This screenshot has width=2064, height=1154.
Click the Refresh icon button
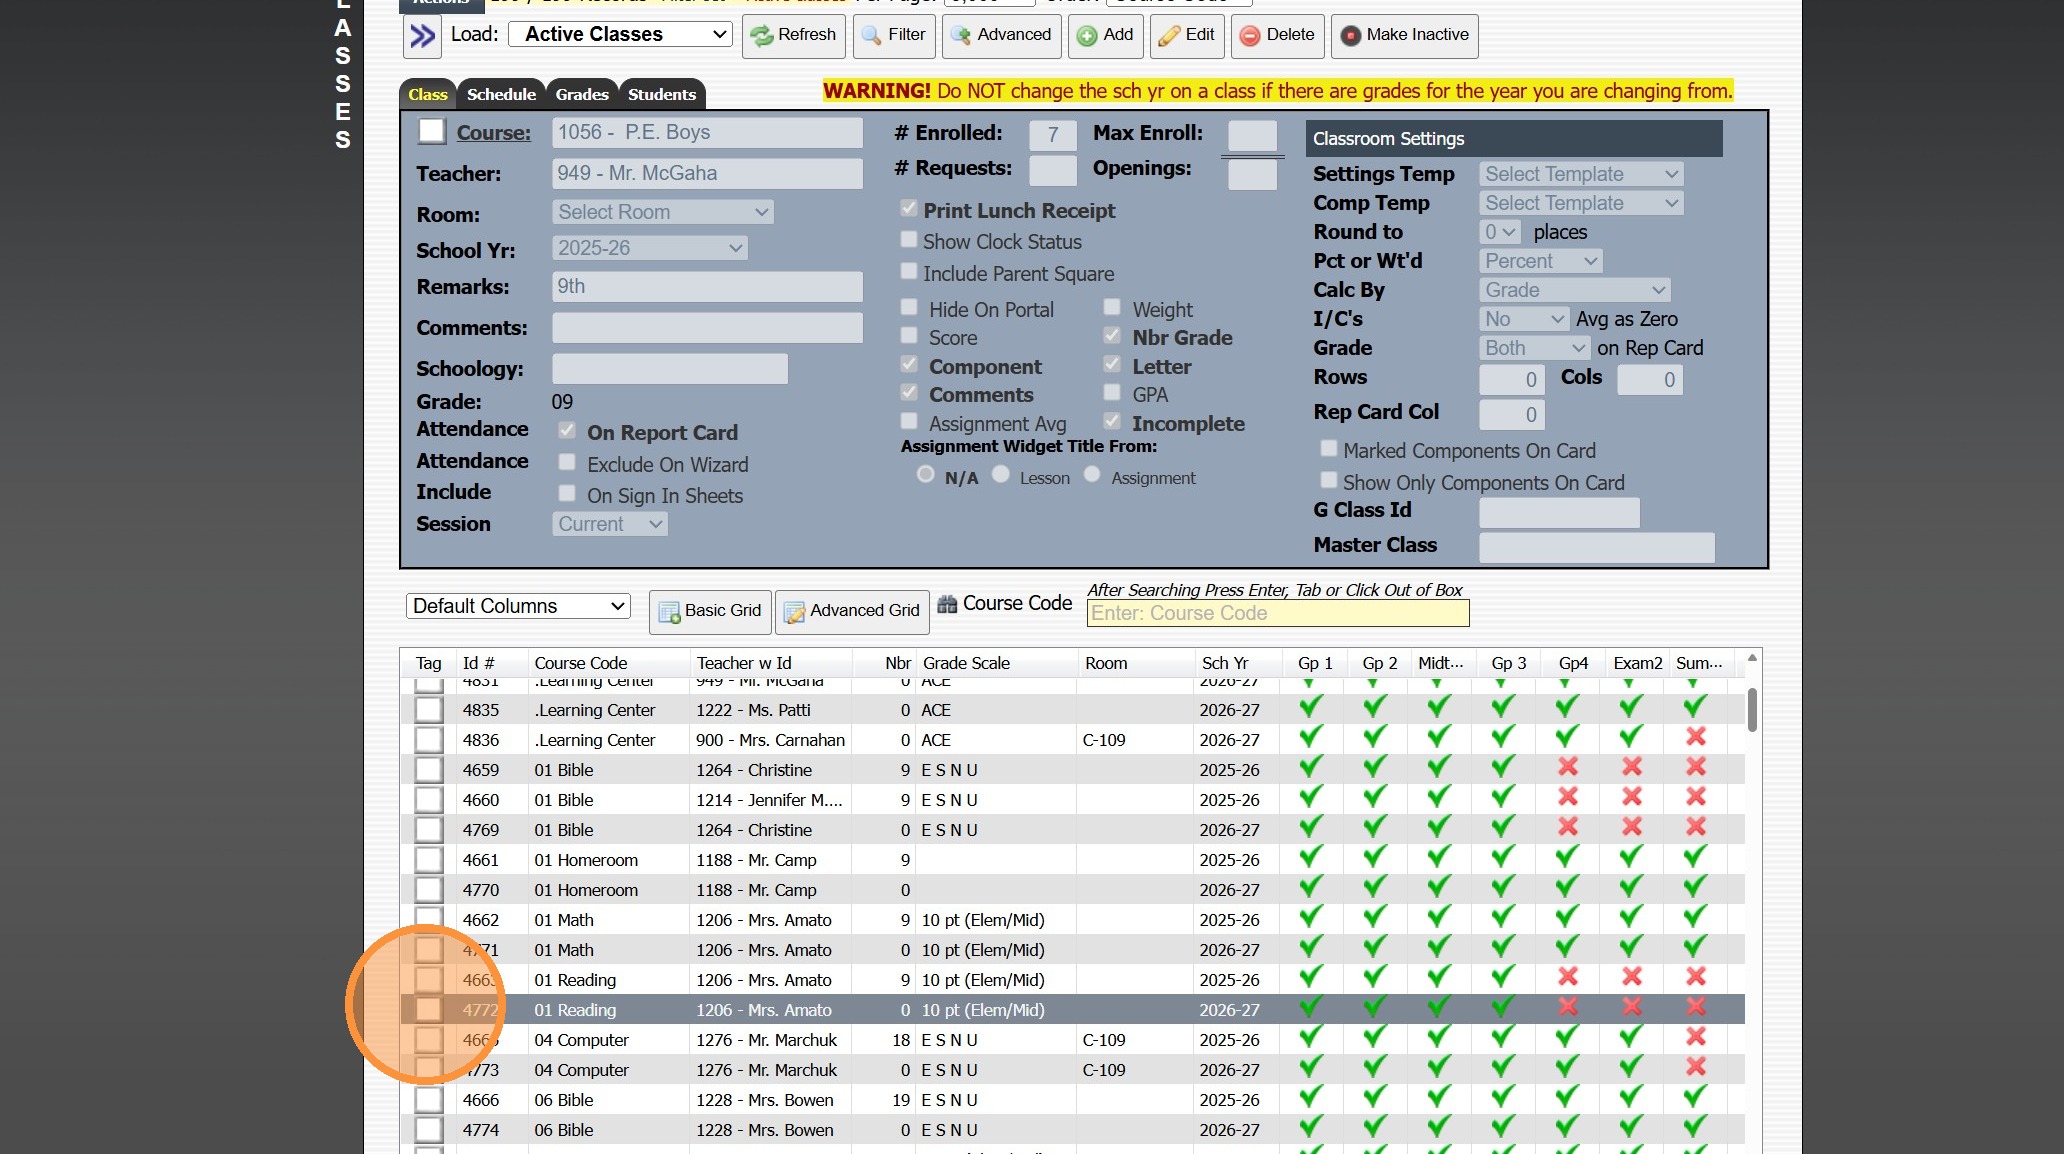[x=793, y=35]
